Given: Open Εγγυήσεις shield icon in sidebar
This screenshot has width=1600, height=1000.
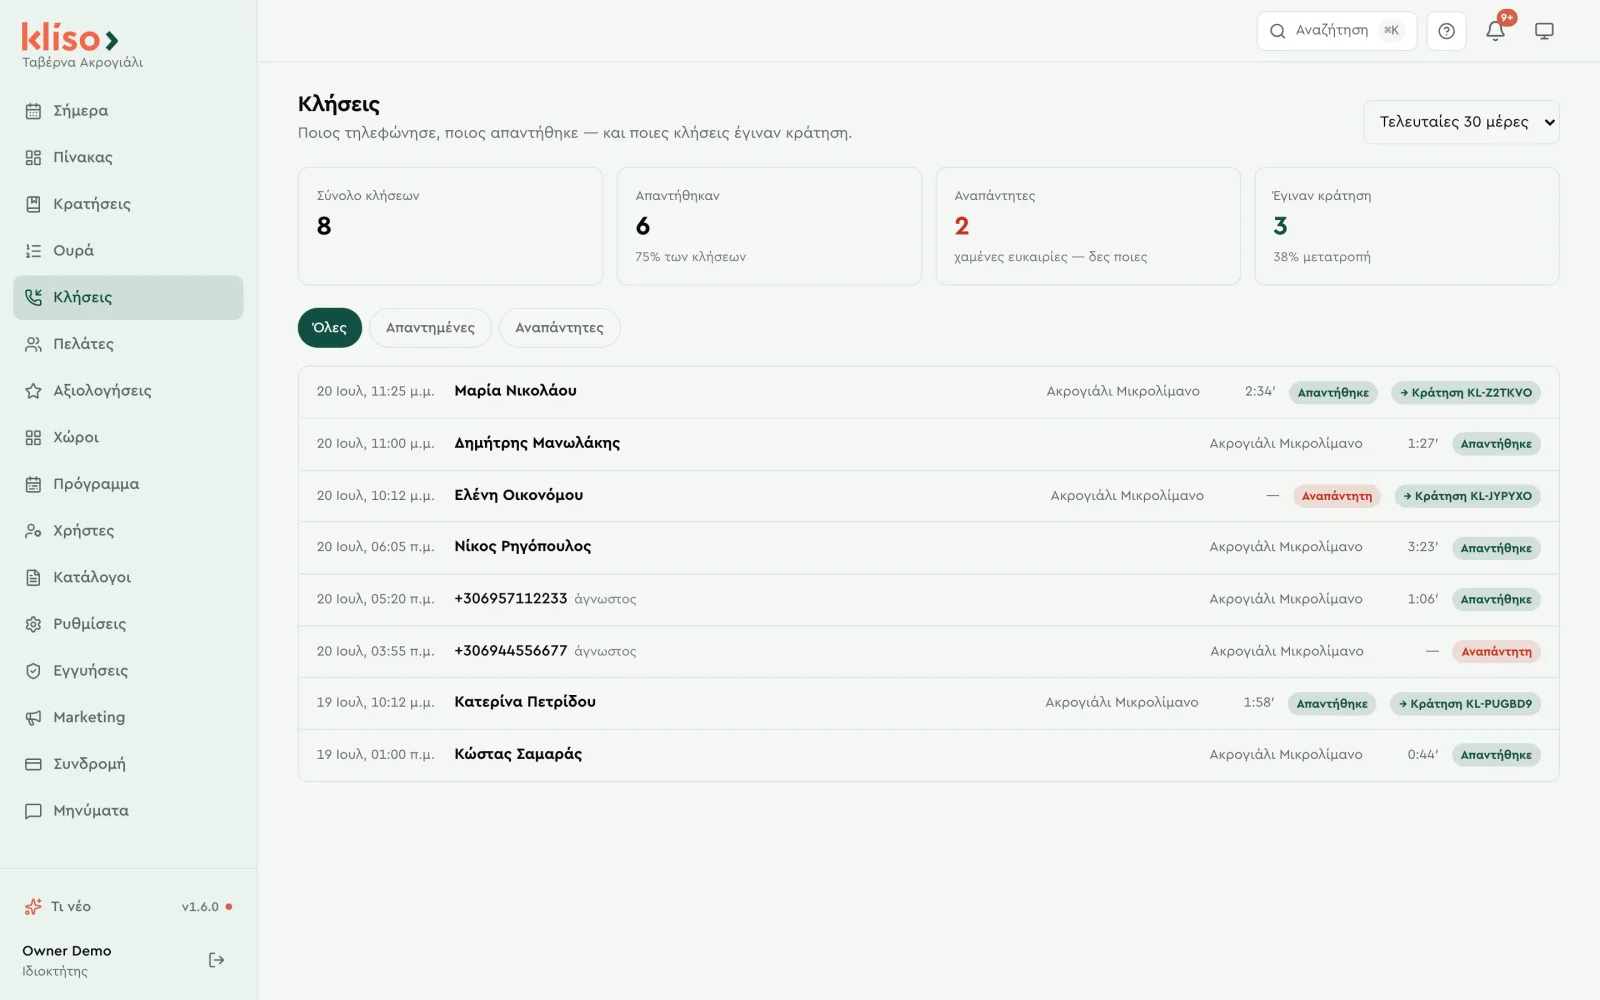Looking at the screenshot, I should click(x=33, y=671).
